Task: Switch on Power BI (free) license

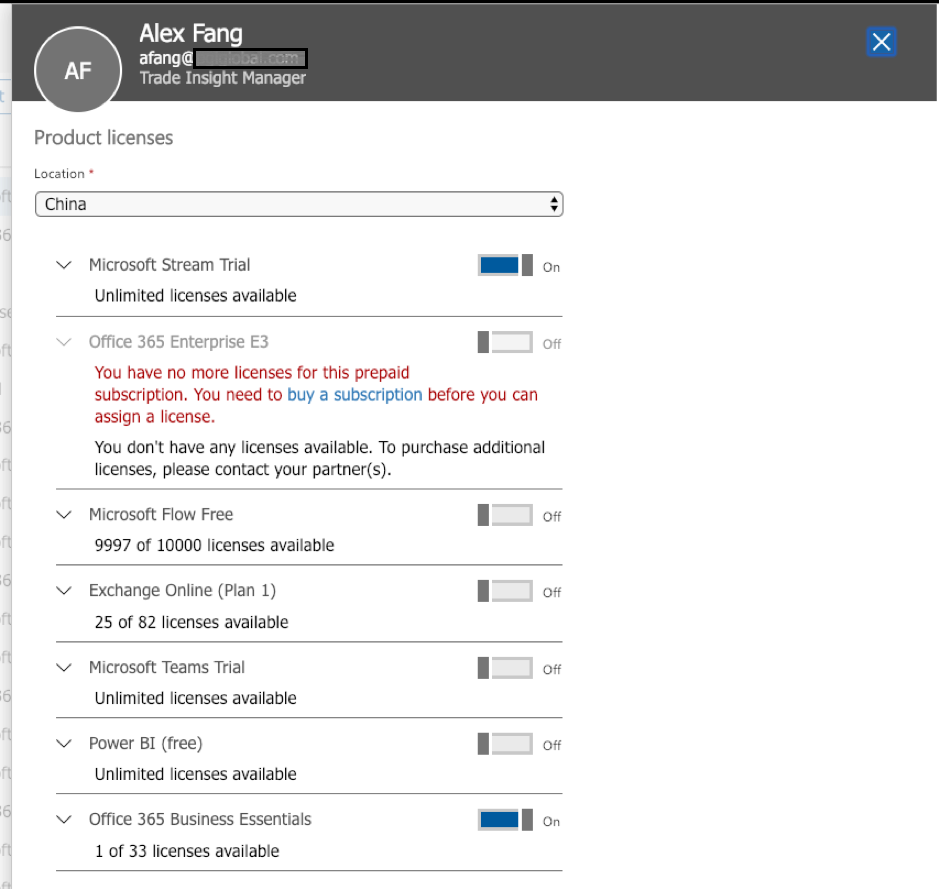Action: [505, 744]
